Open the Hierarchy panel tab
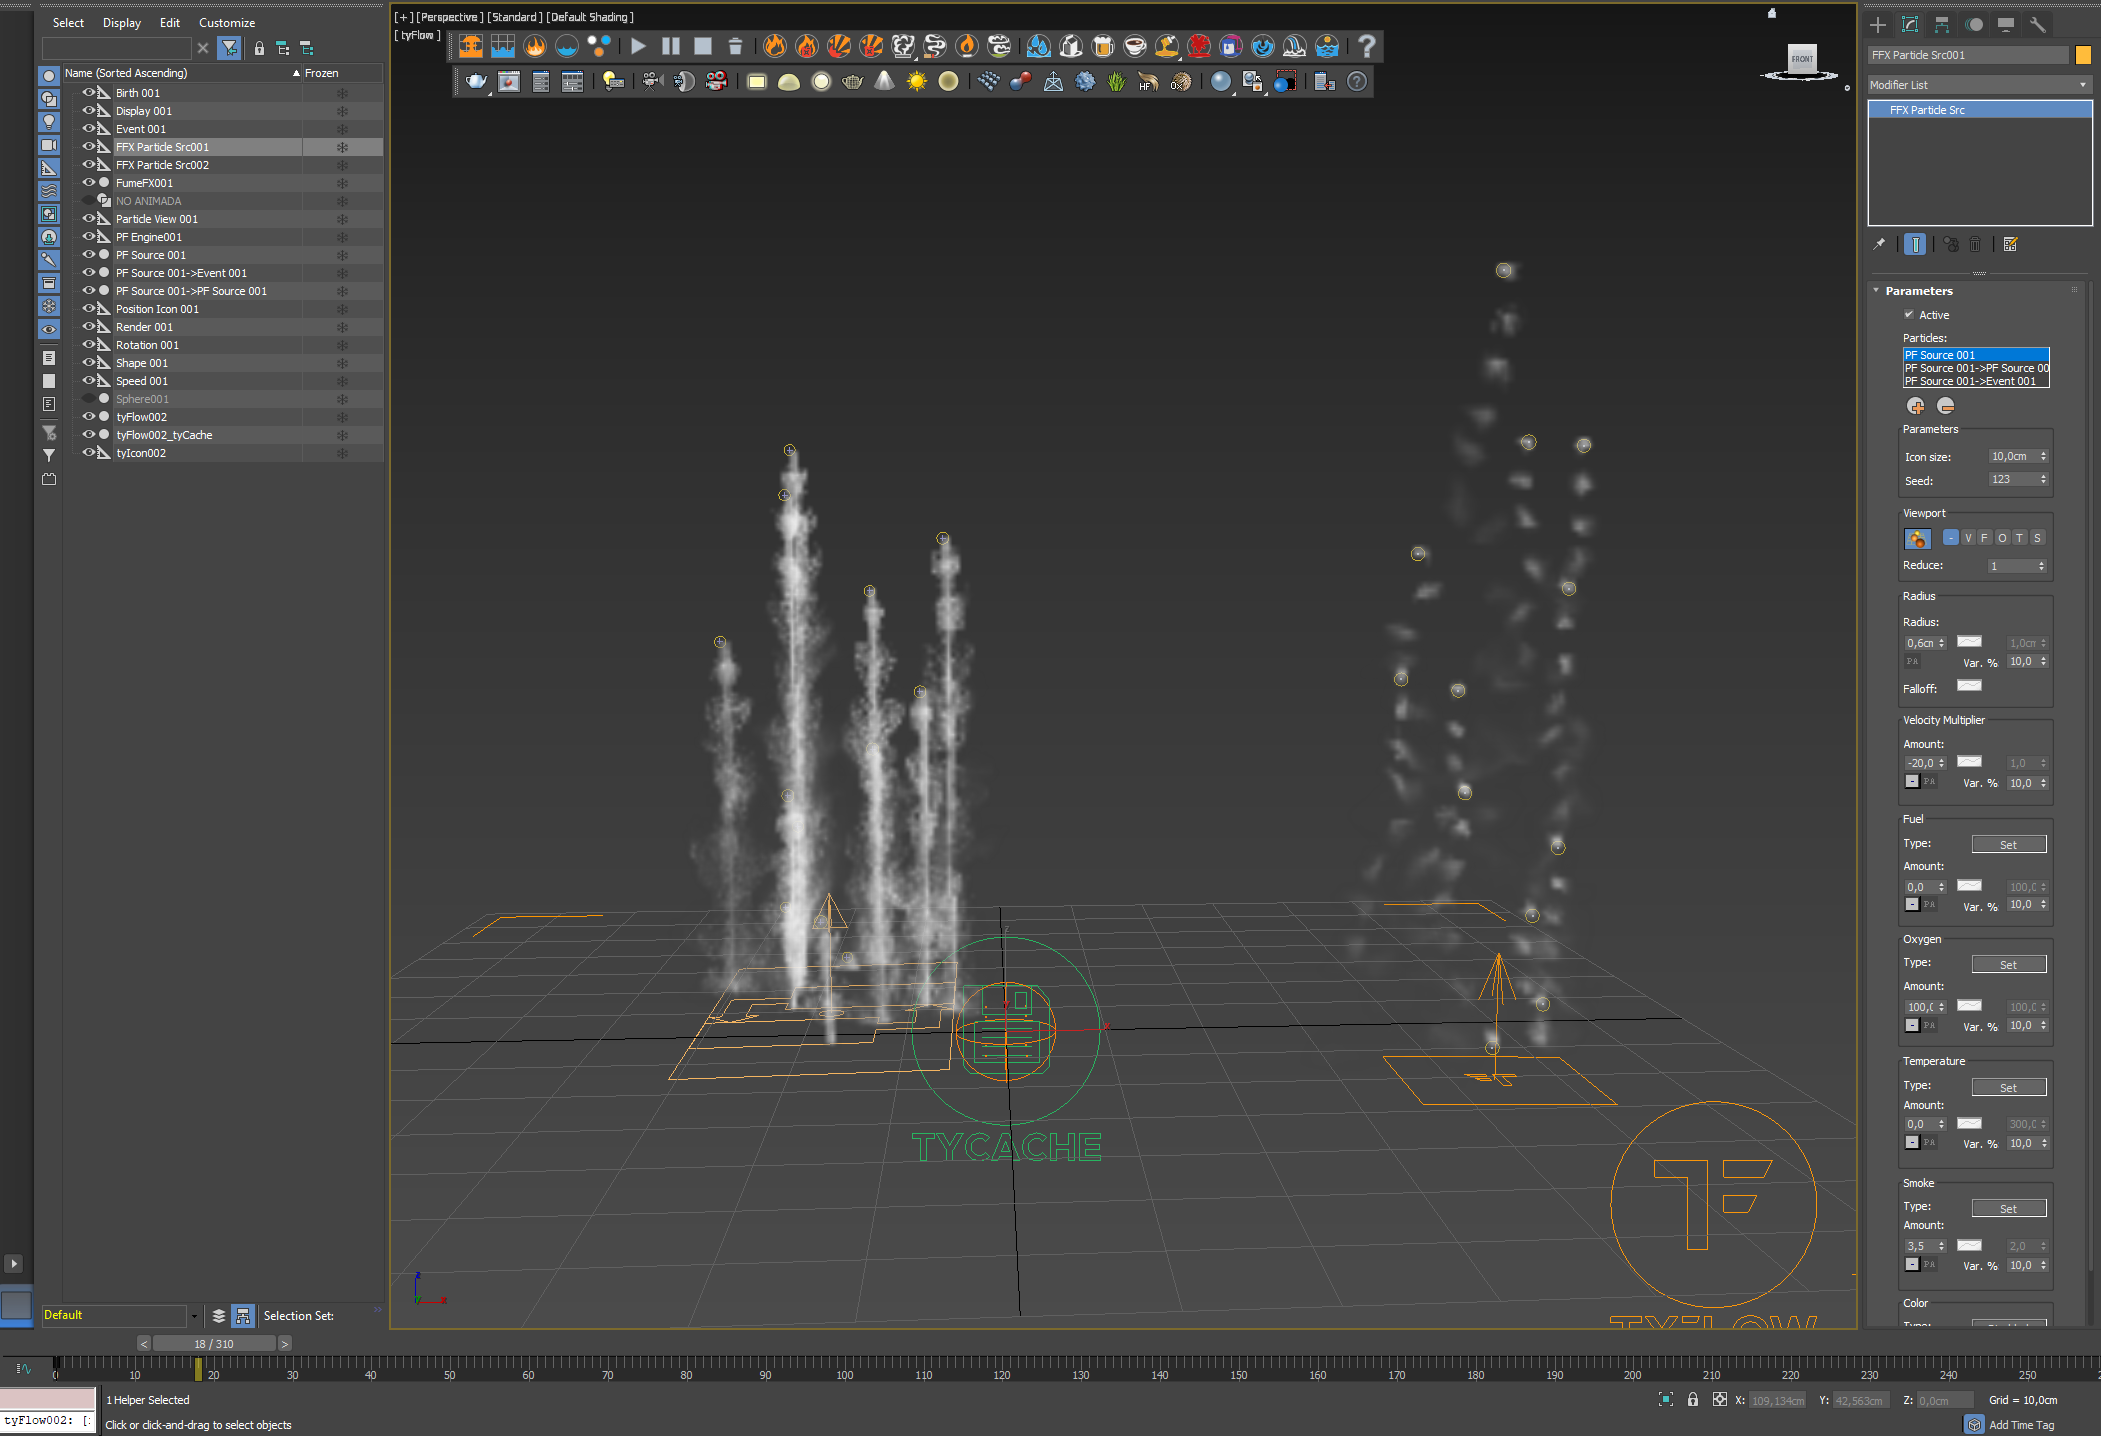The height and width of the screenshot is (1436, 2101). 1942,24
